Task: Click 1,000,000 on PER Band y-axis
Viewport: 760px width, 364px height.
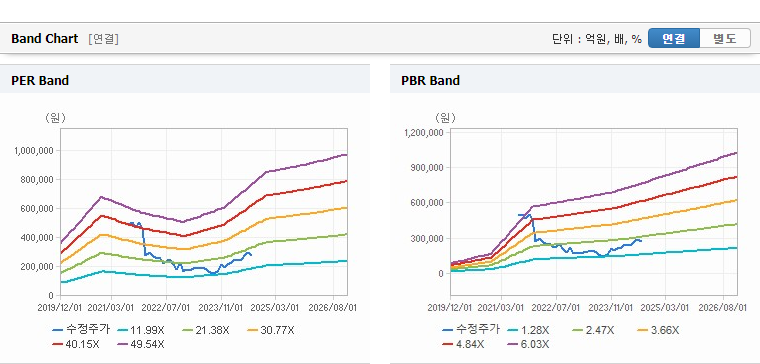Action: click(x=33, y=150)
